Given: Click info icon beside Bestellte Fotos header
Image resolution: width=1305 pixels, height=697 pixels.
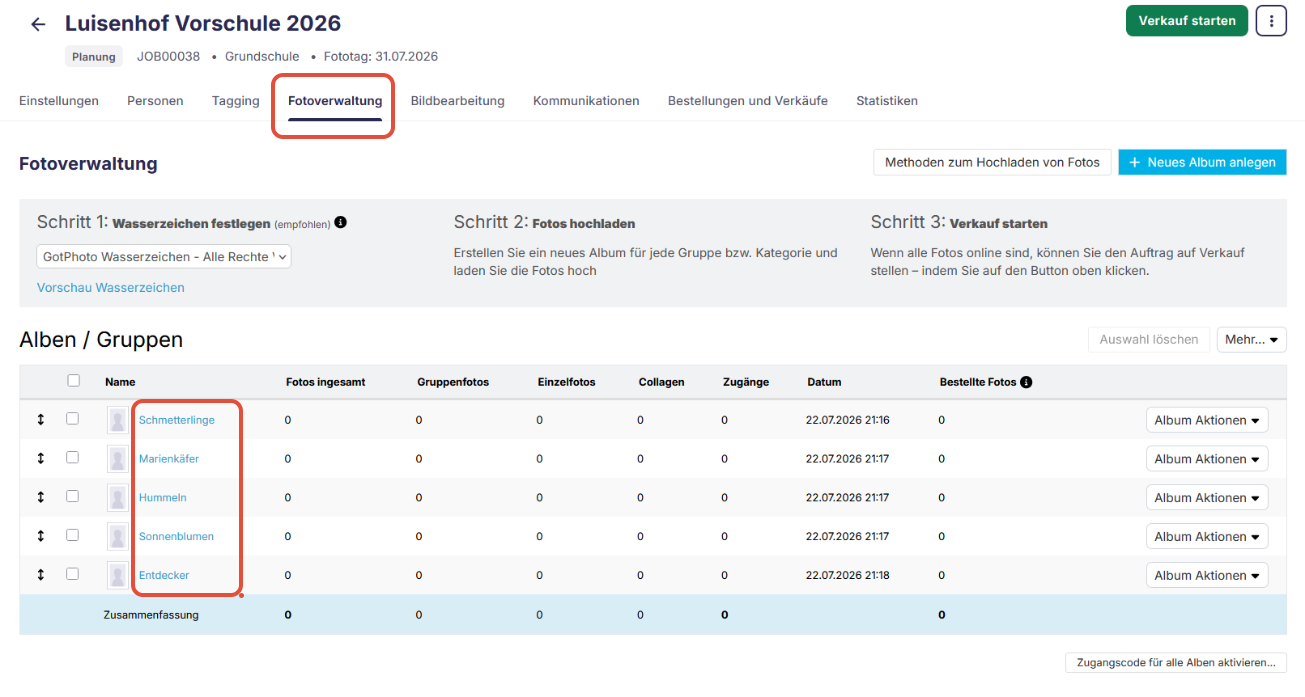Looking at the screenshot, I should click(1026, 382).
